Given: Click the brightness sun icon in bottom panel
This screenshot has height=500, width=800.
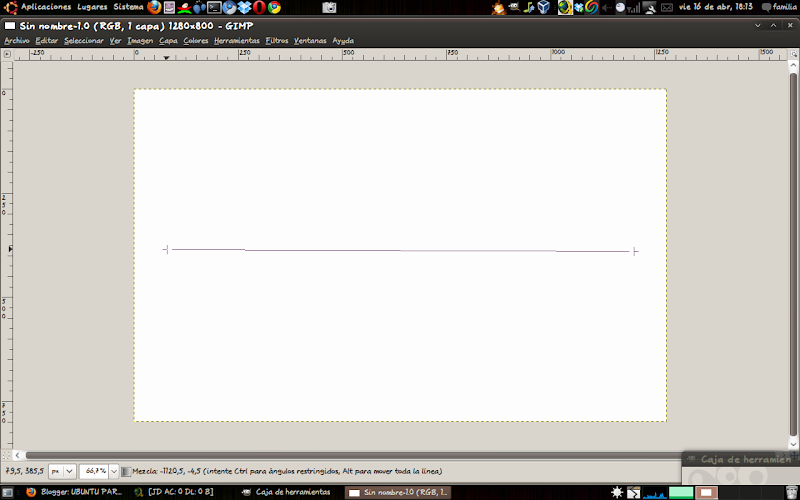Looking at the screenshot, I should (617, 492).
